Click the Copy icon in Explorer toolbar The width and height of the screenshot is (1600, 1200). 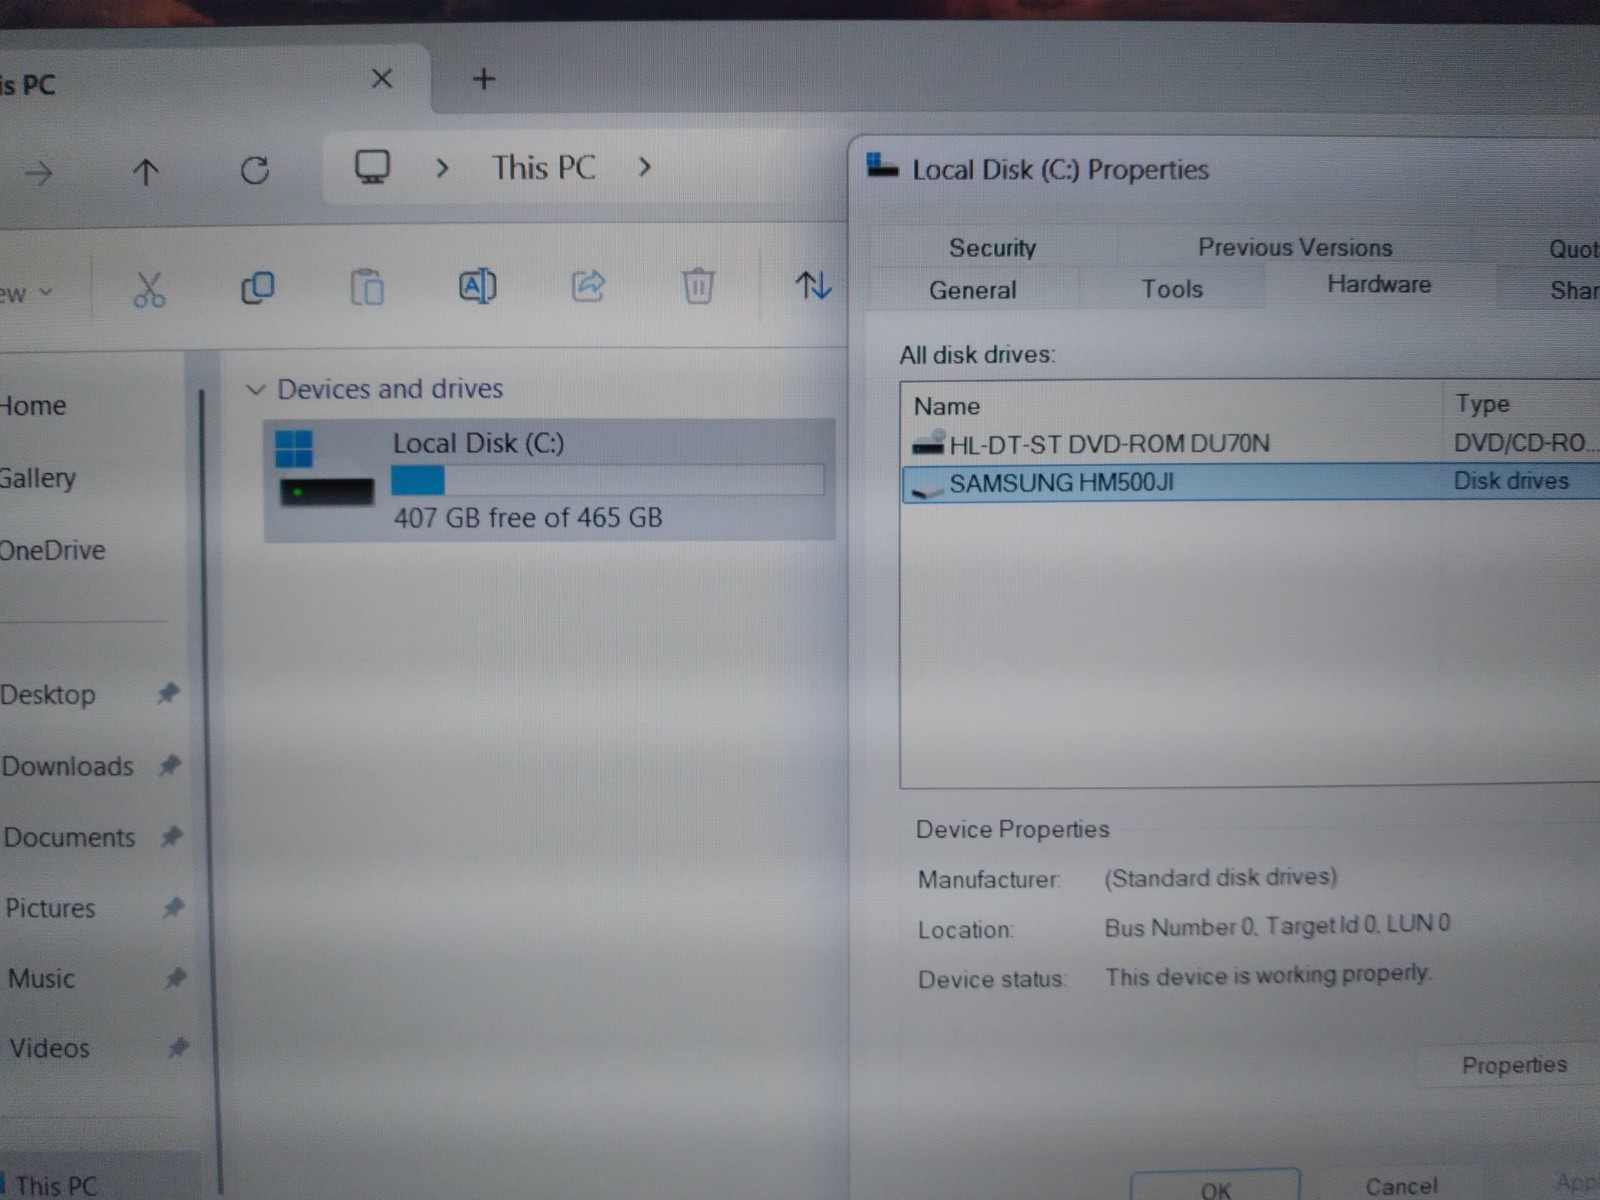pos(258,288)
